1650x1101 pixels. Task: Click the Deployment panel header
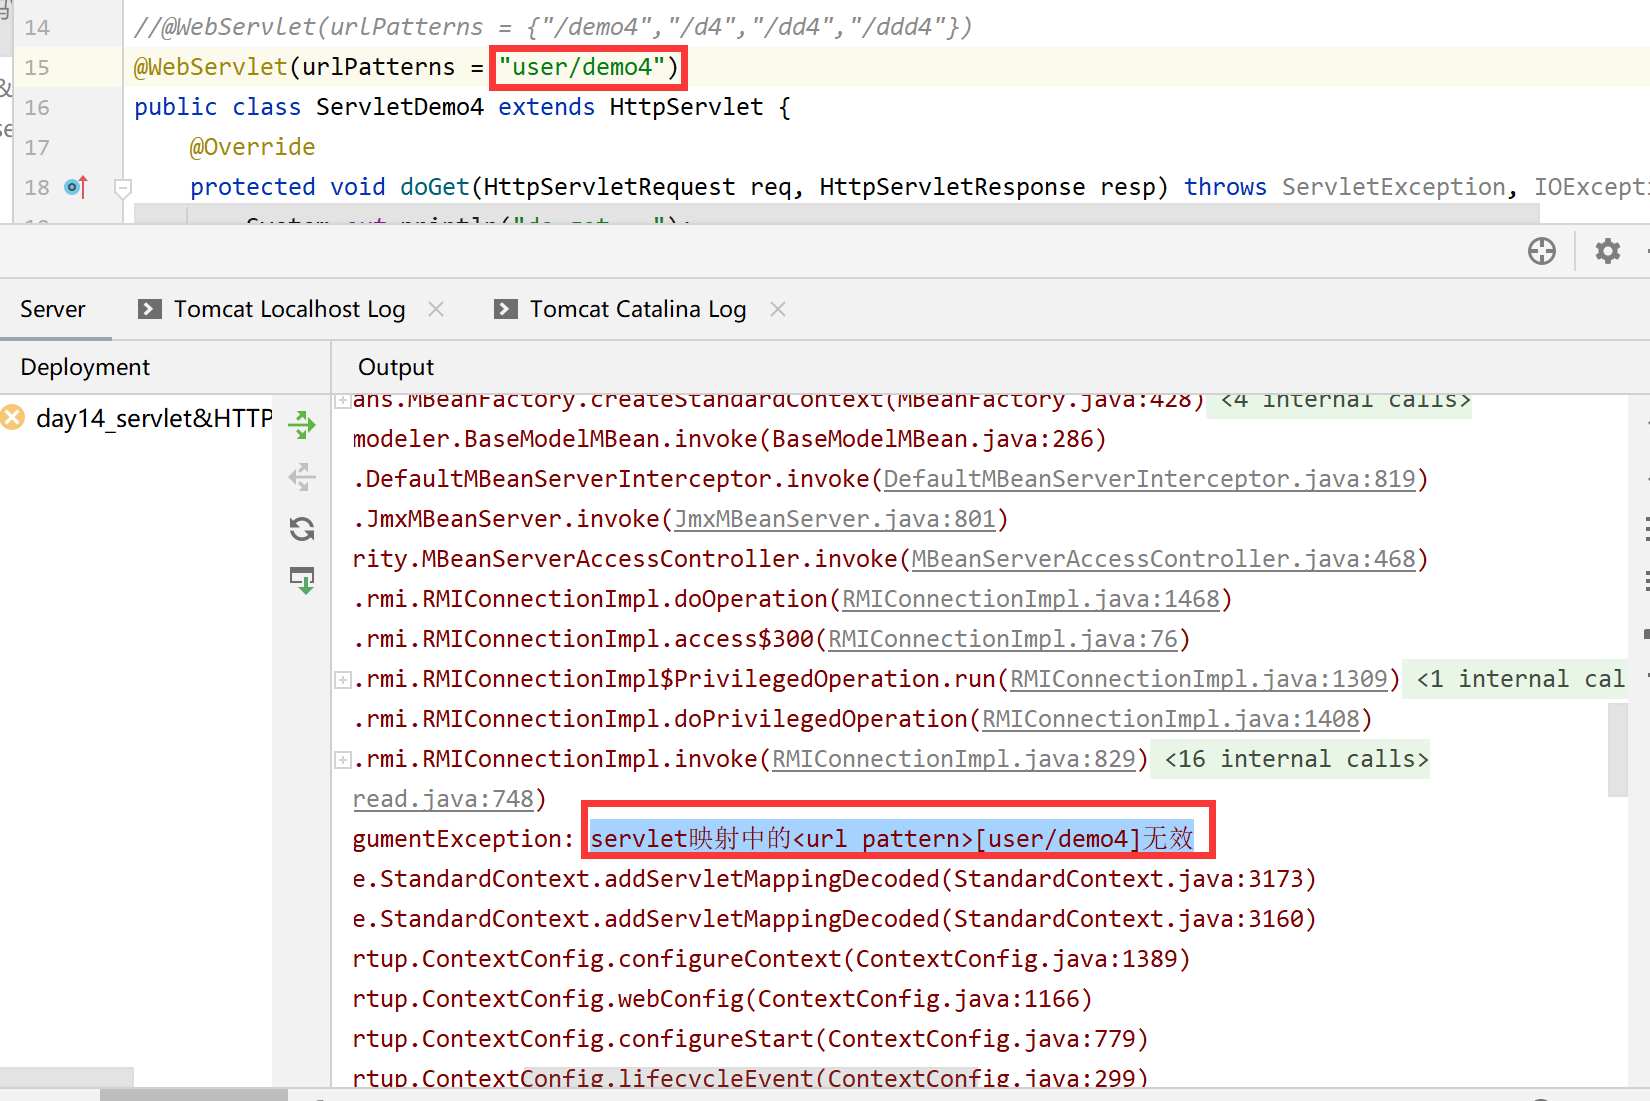point(85,367)
